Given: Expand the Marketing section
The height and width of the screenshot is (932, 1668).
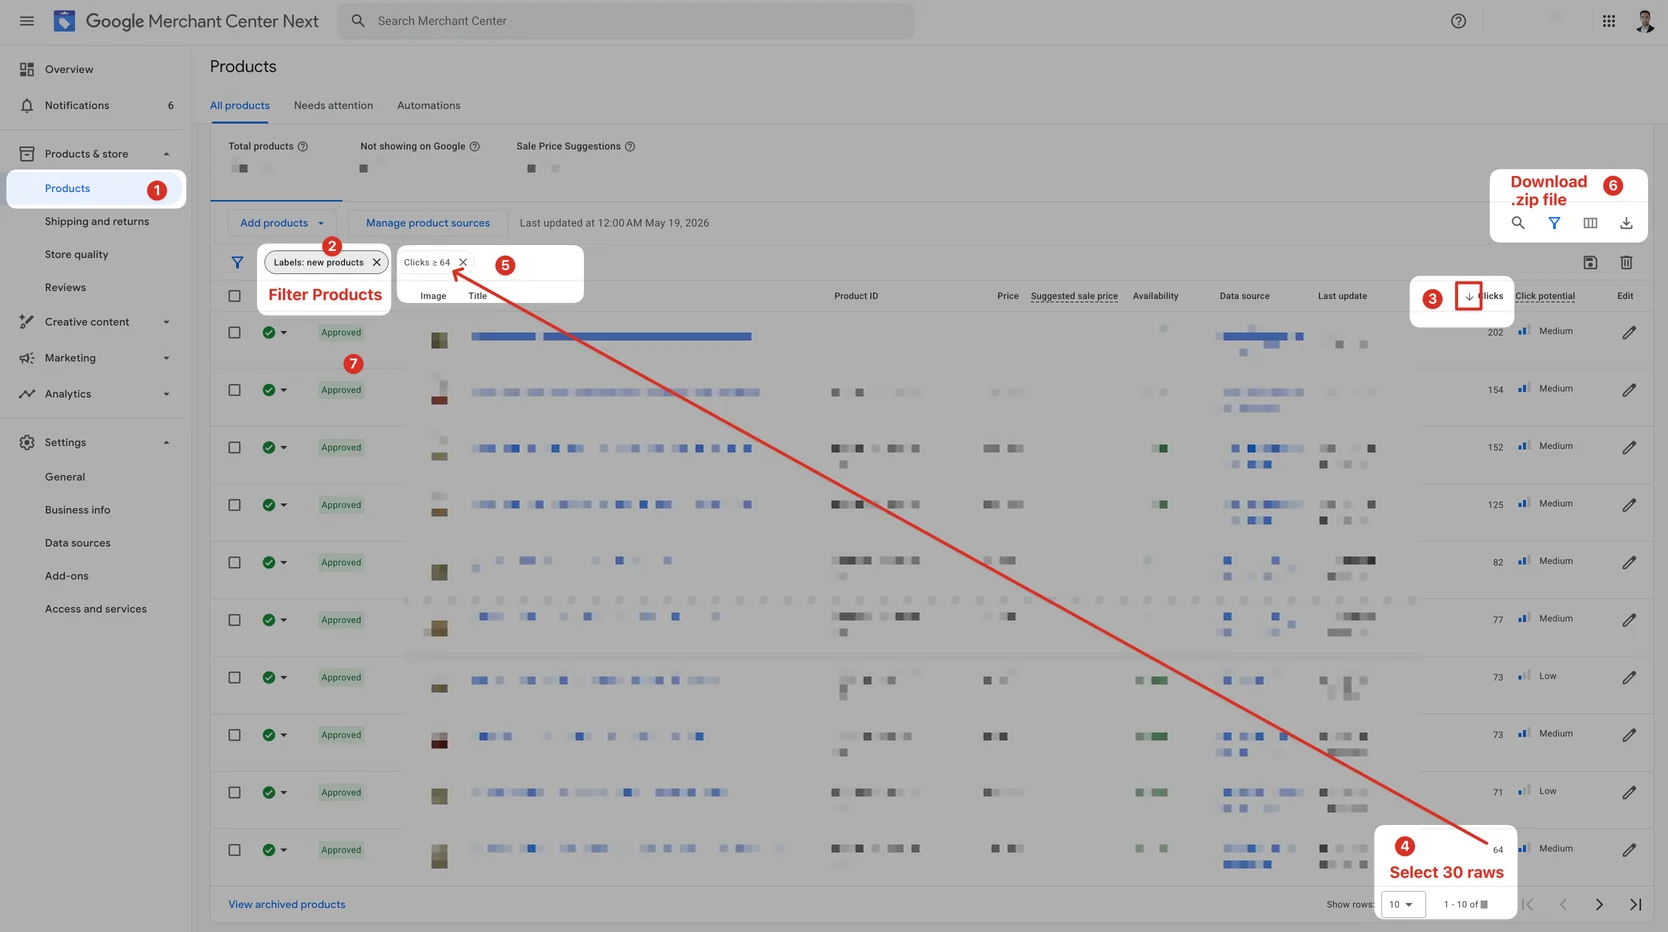Looking at the screenshot, I should [x=166, y=358].
